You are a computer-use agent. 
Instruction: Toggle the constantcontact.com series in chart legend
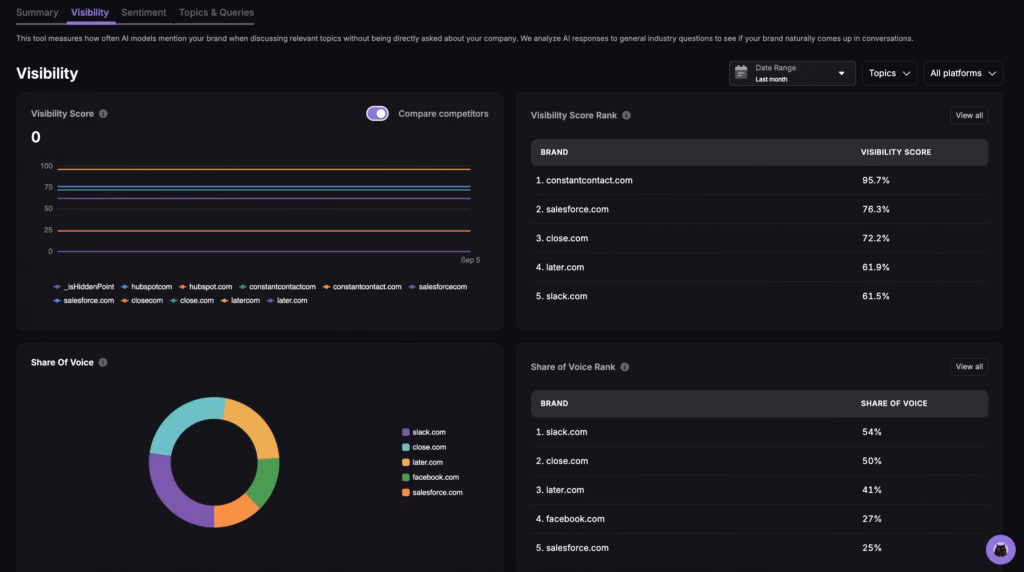click(x=367, y=287)
